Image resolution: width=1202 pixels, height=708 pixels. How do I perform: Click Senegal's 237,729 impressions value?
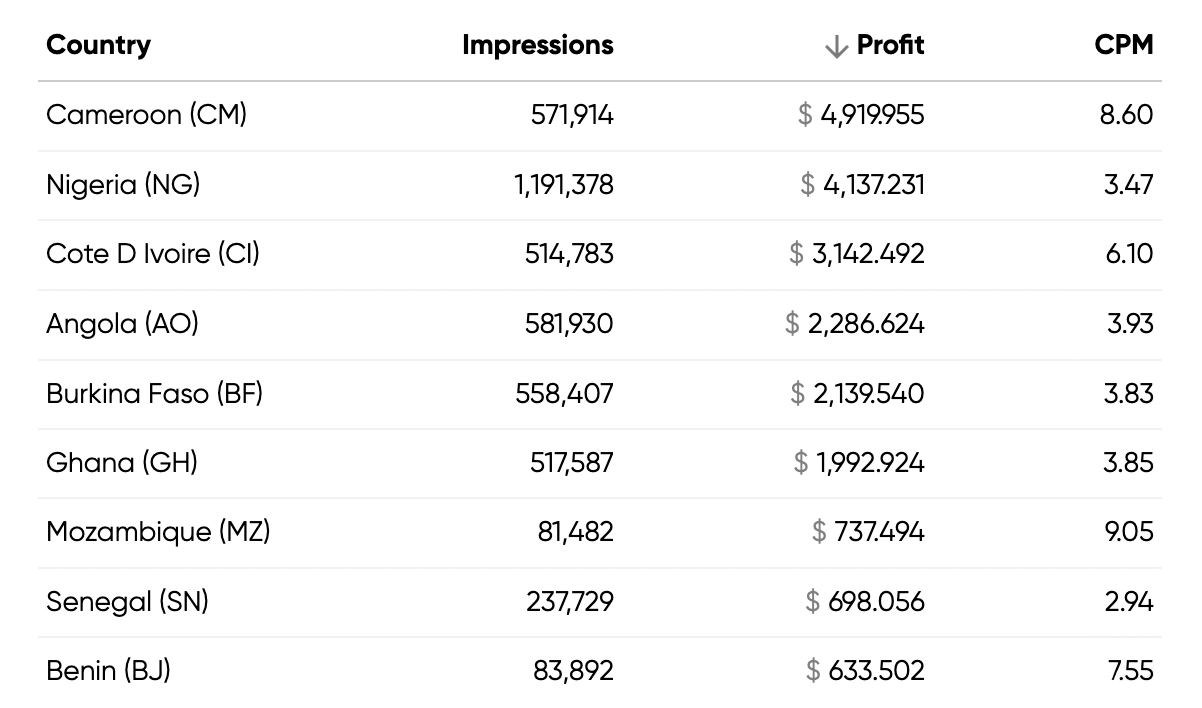click(570, 602)
